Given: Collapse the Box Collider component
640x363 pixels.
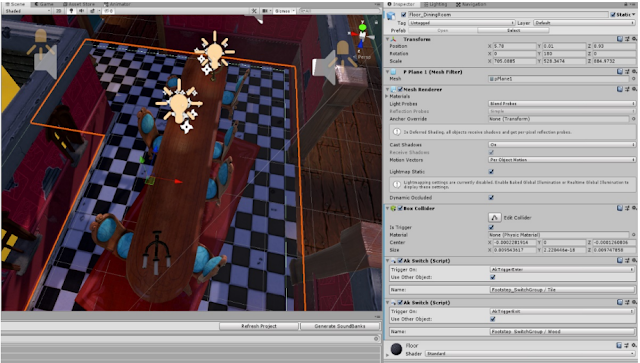Looking at the screenshot, I should [387, 208].
